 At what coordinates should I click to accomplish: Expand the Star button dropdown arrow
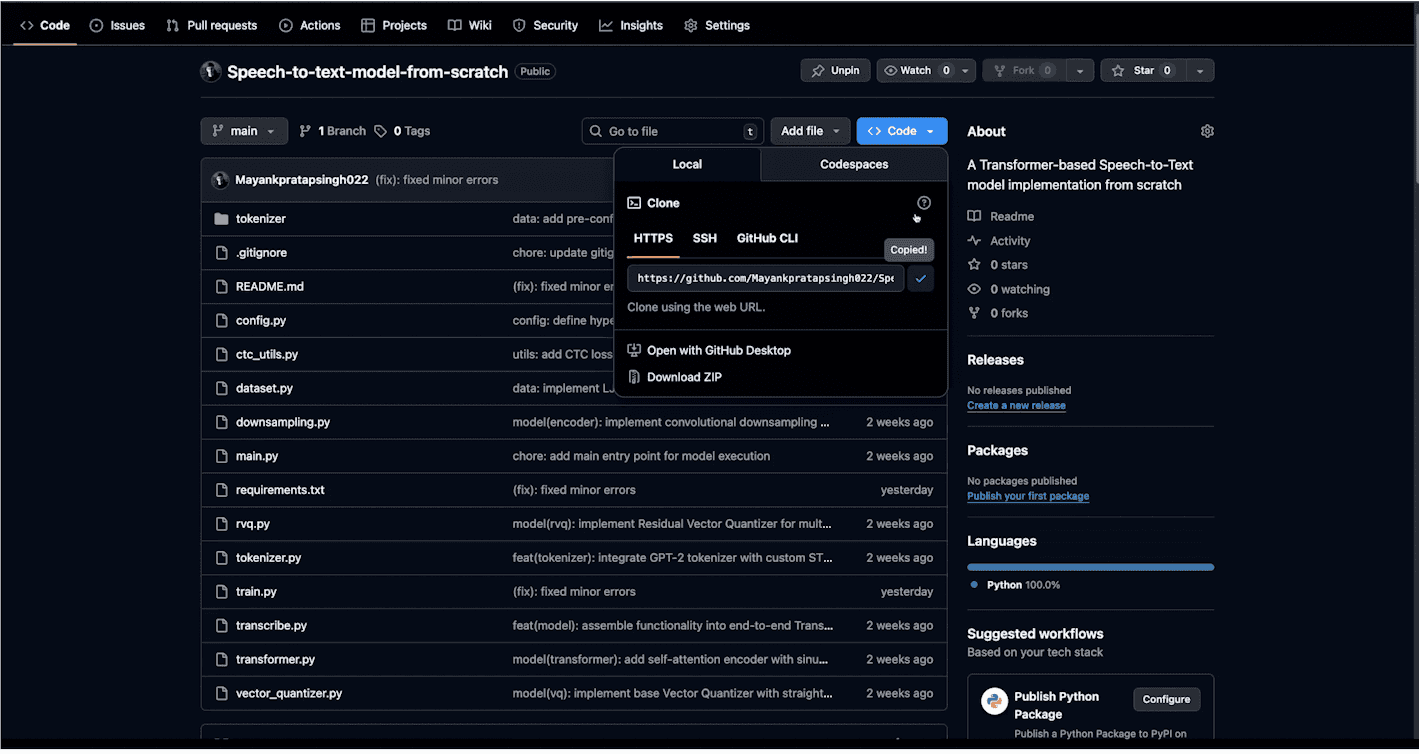1199,70
